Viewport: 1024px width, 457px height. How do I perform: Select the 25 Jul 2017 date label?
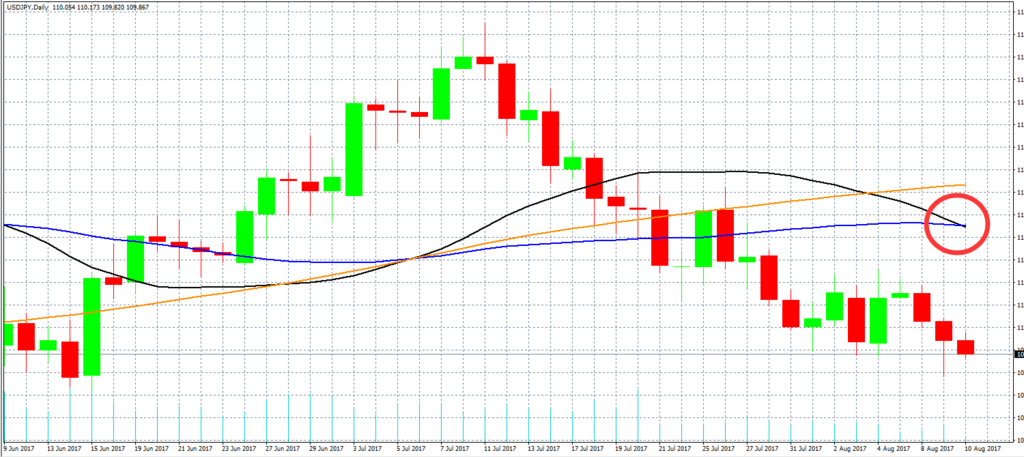coord(720,449)
